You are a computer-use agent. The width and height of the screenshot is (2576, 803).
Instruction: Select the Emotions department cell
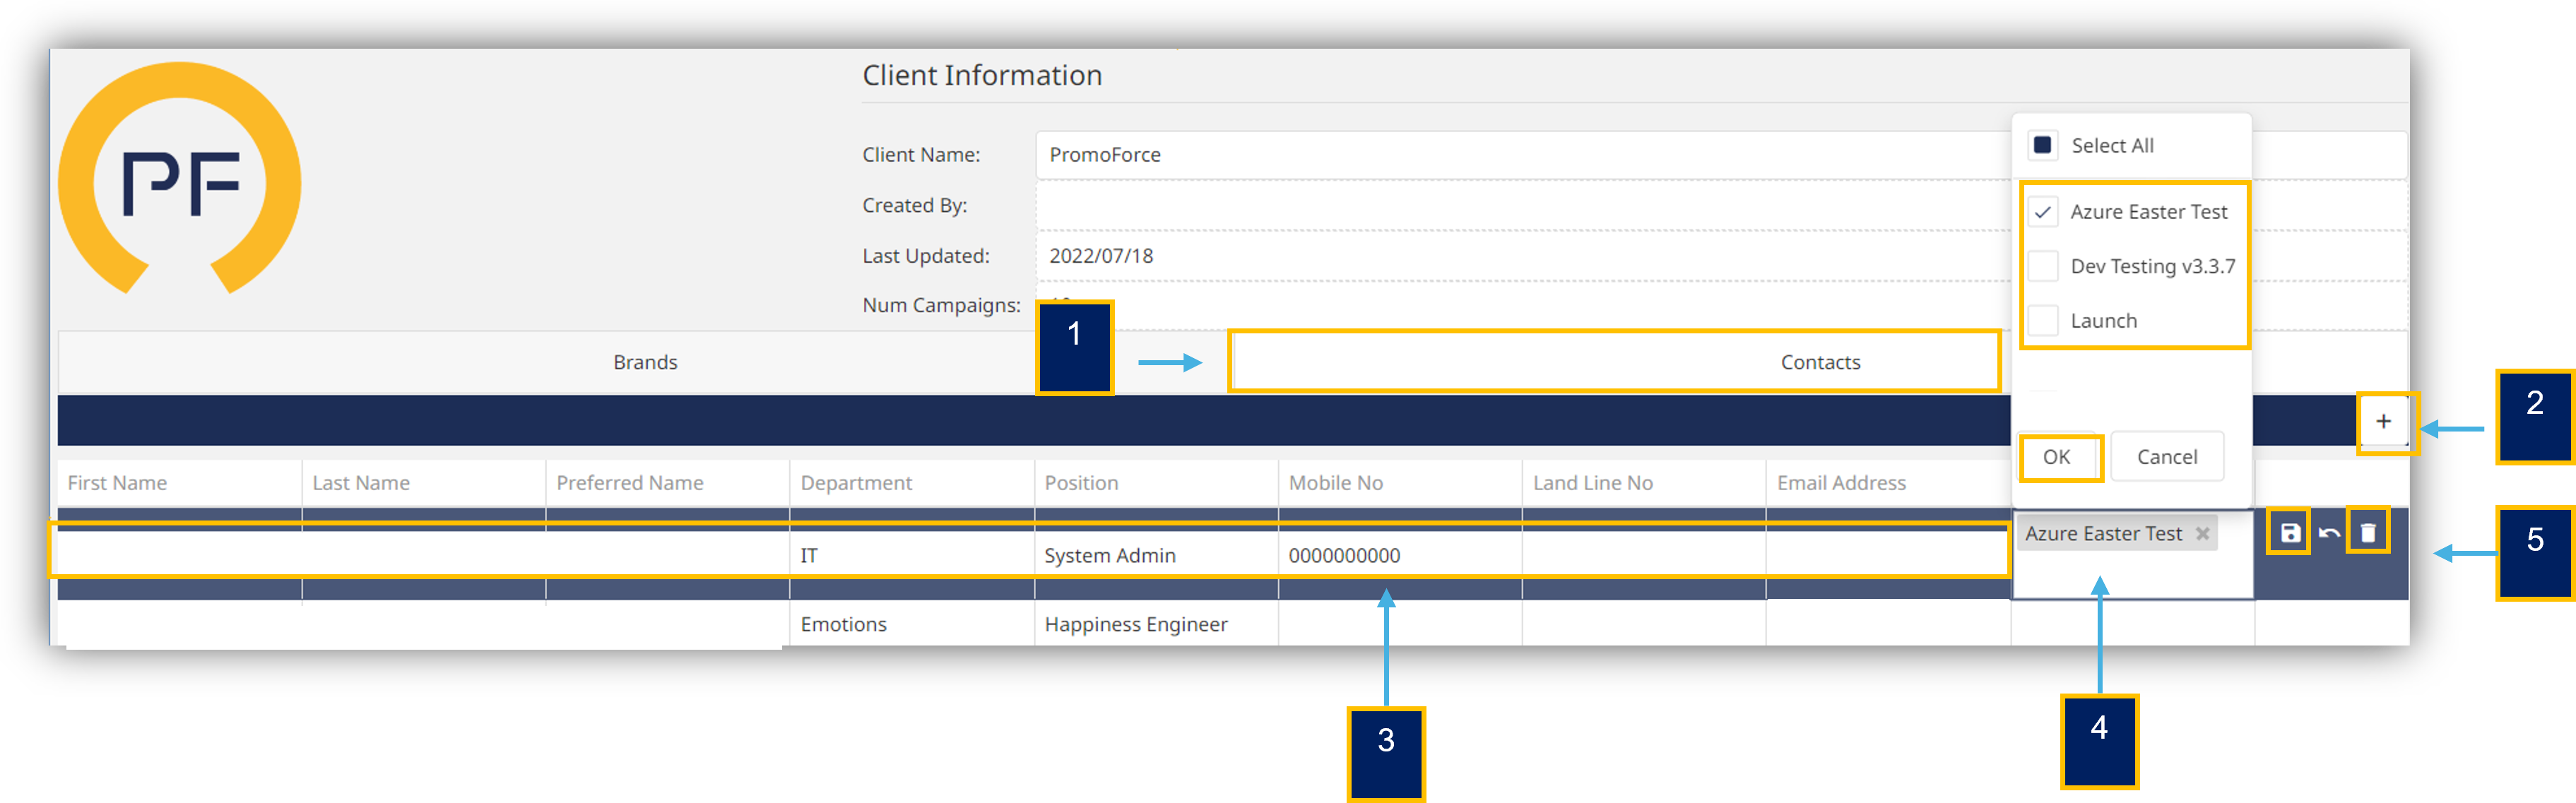pos(912,624)
